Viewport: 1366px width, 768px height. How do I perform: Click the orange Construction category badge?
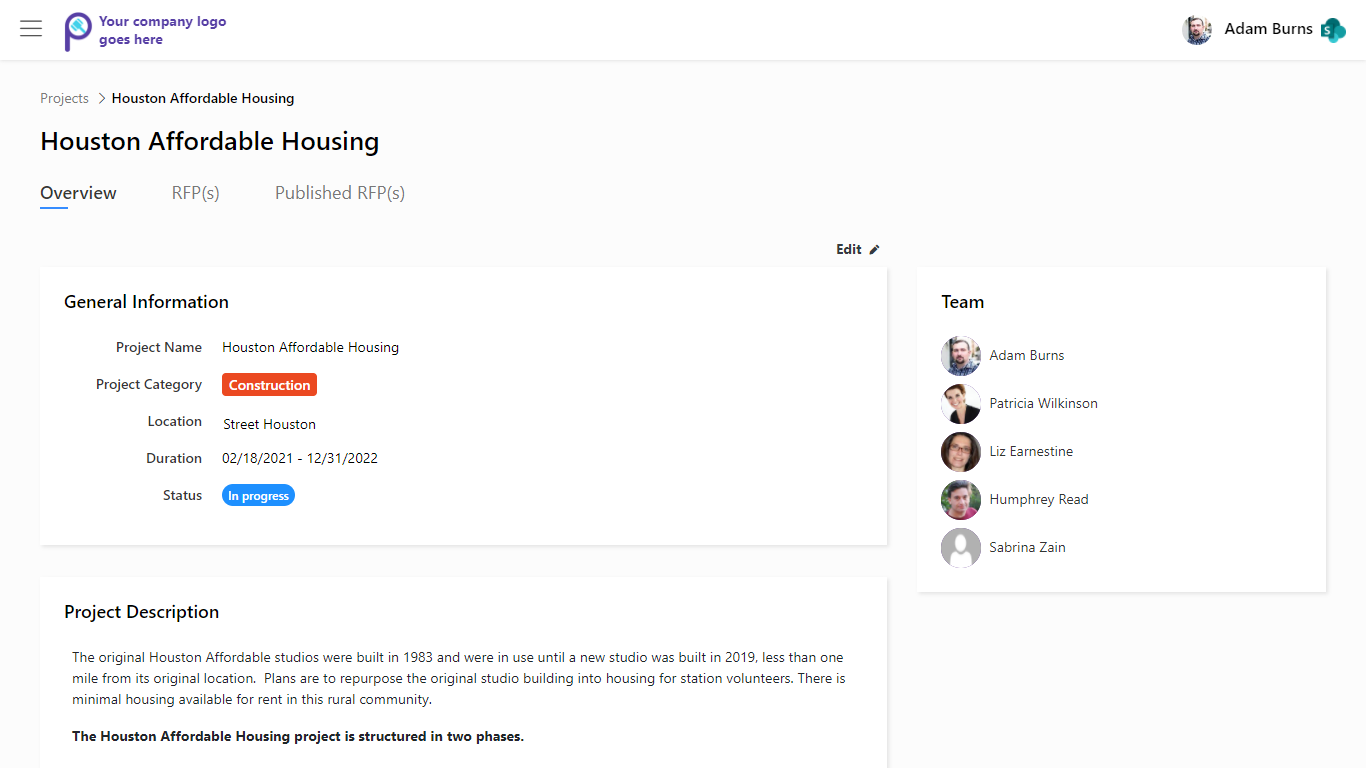coord(269,385)
